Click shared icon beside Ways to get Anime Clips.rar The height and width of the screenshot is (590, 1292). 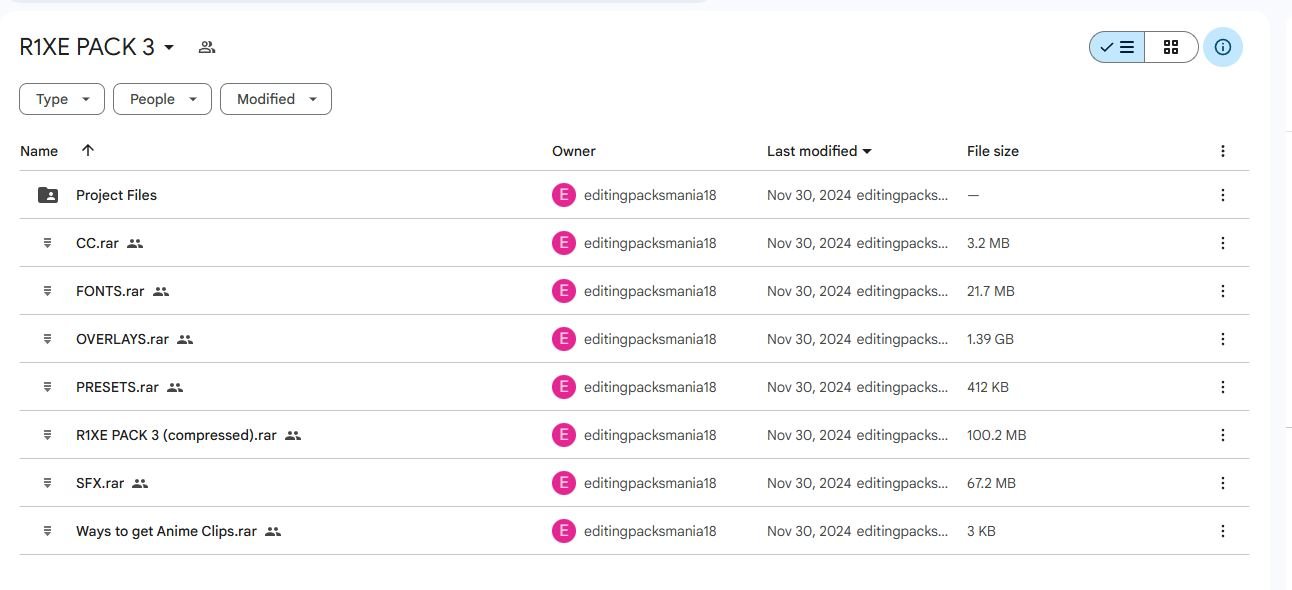[273, 531]
